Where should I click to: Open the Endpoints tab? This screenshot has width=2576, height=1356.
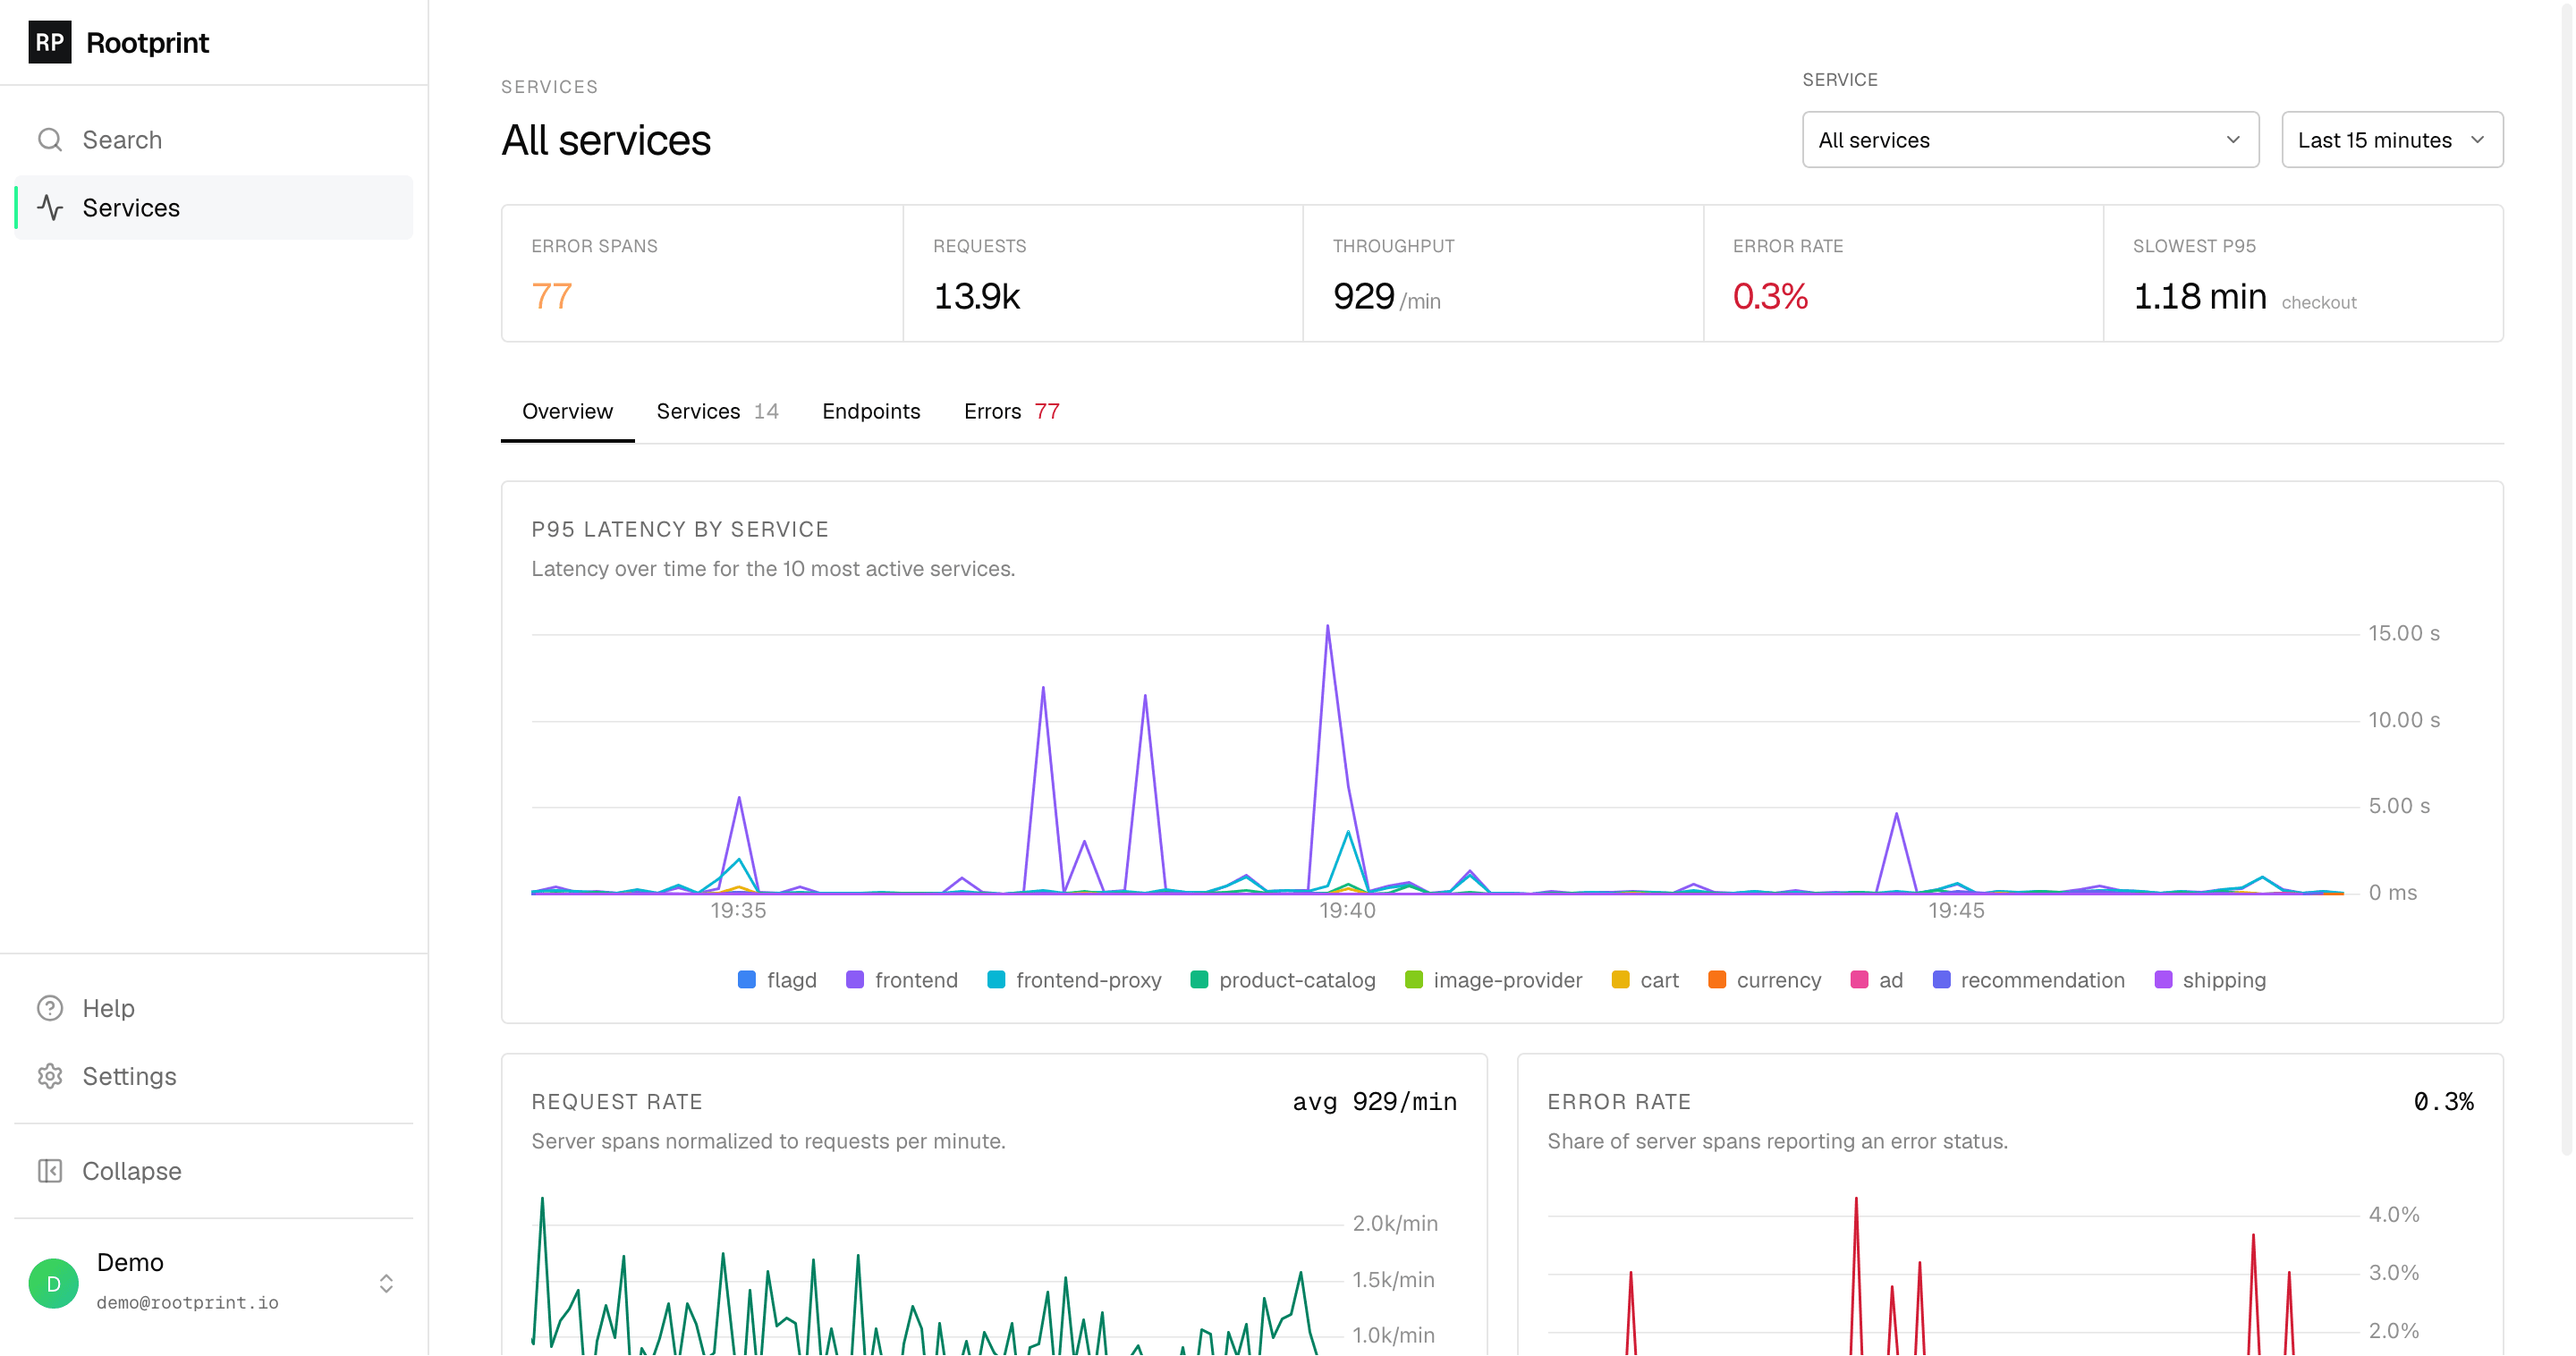871,412
